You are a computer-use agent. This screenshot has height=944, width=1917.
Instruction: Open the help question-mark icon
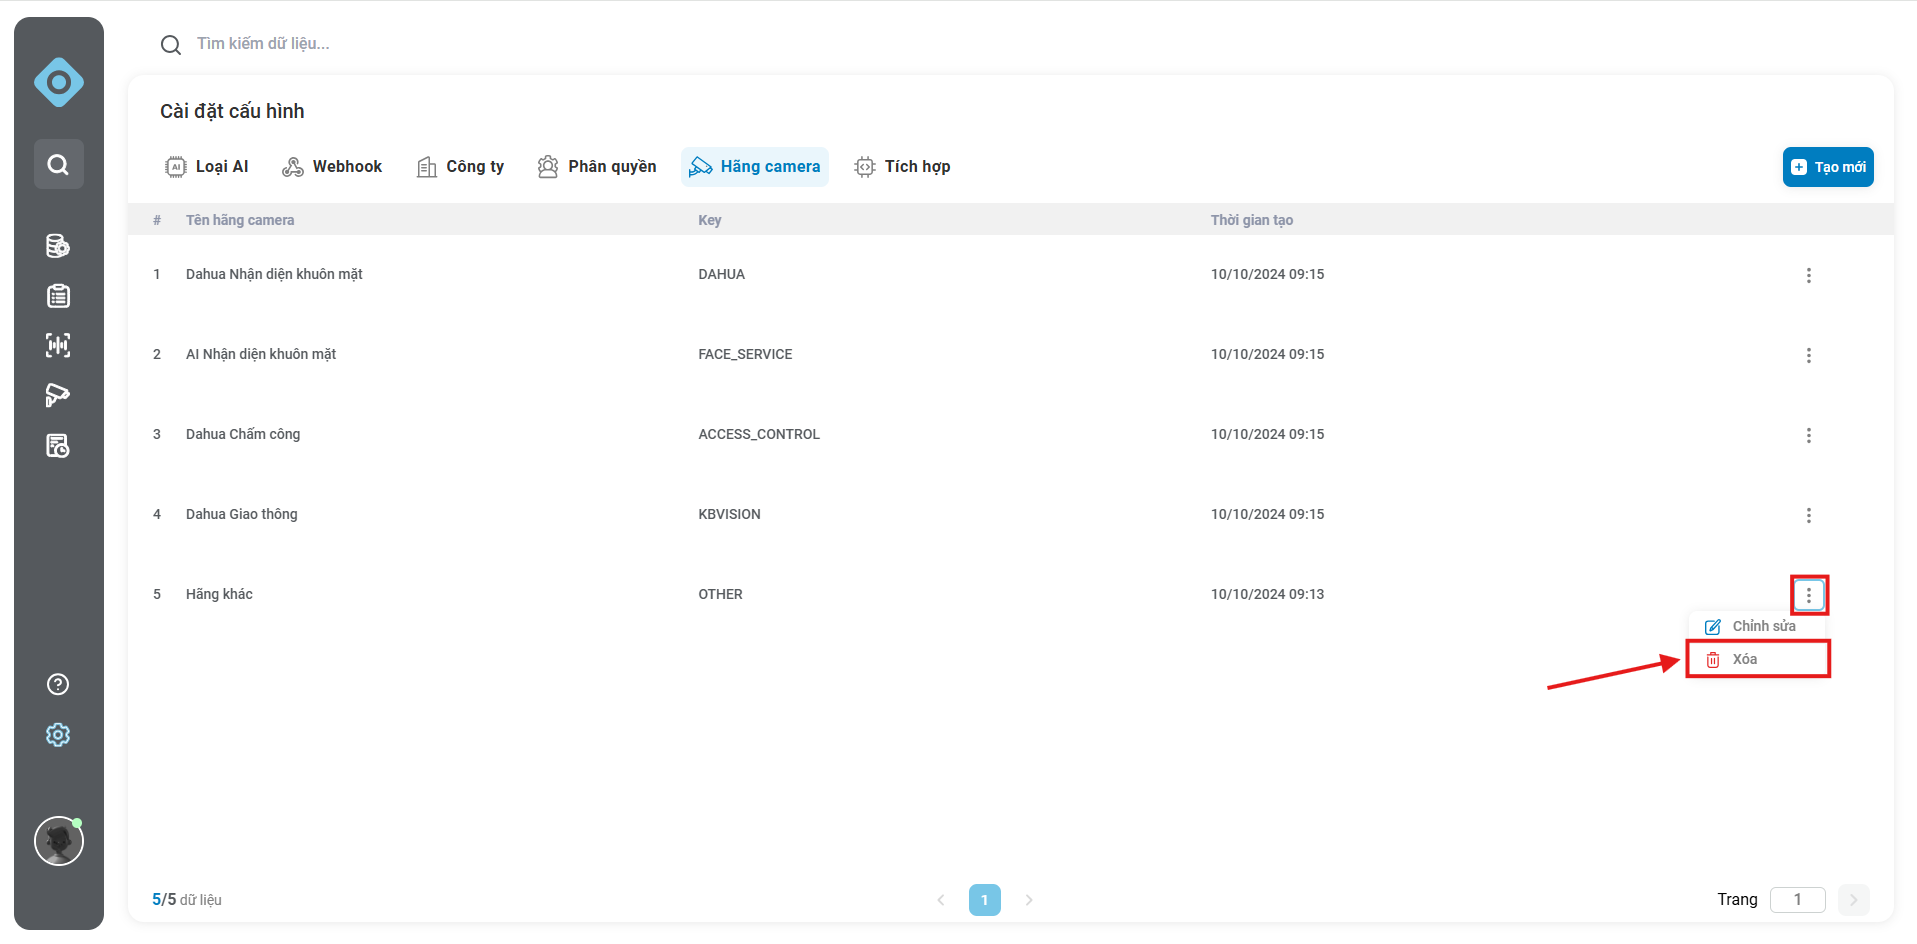[x=58, y=684]
